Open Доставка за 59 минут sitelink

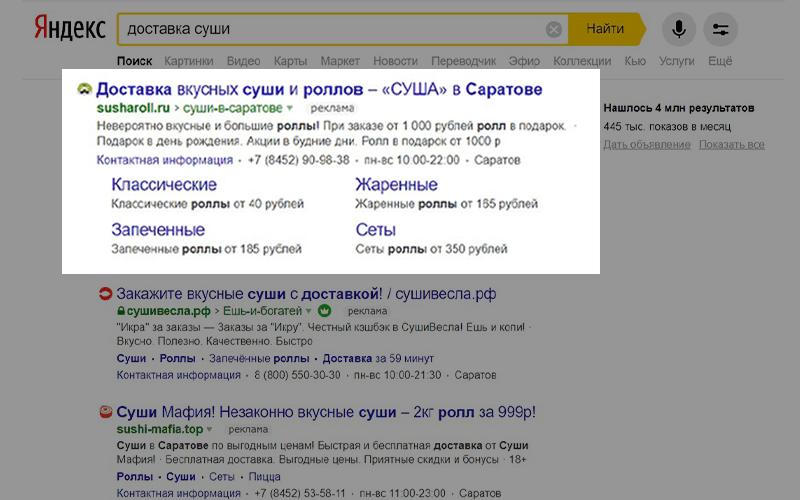[378, 358]
